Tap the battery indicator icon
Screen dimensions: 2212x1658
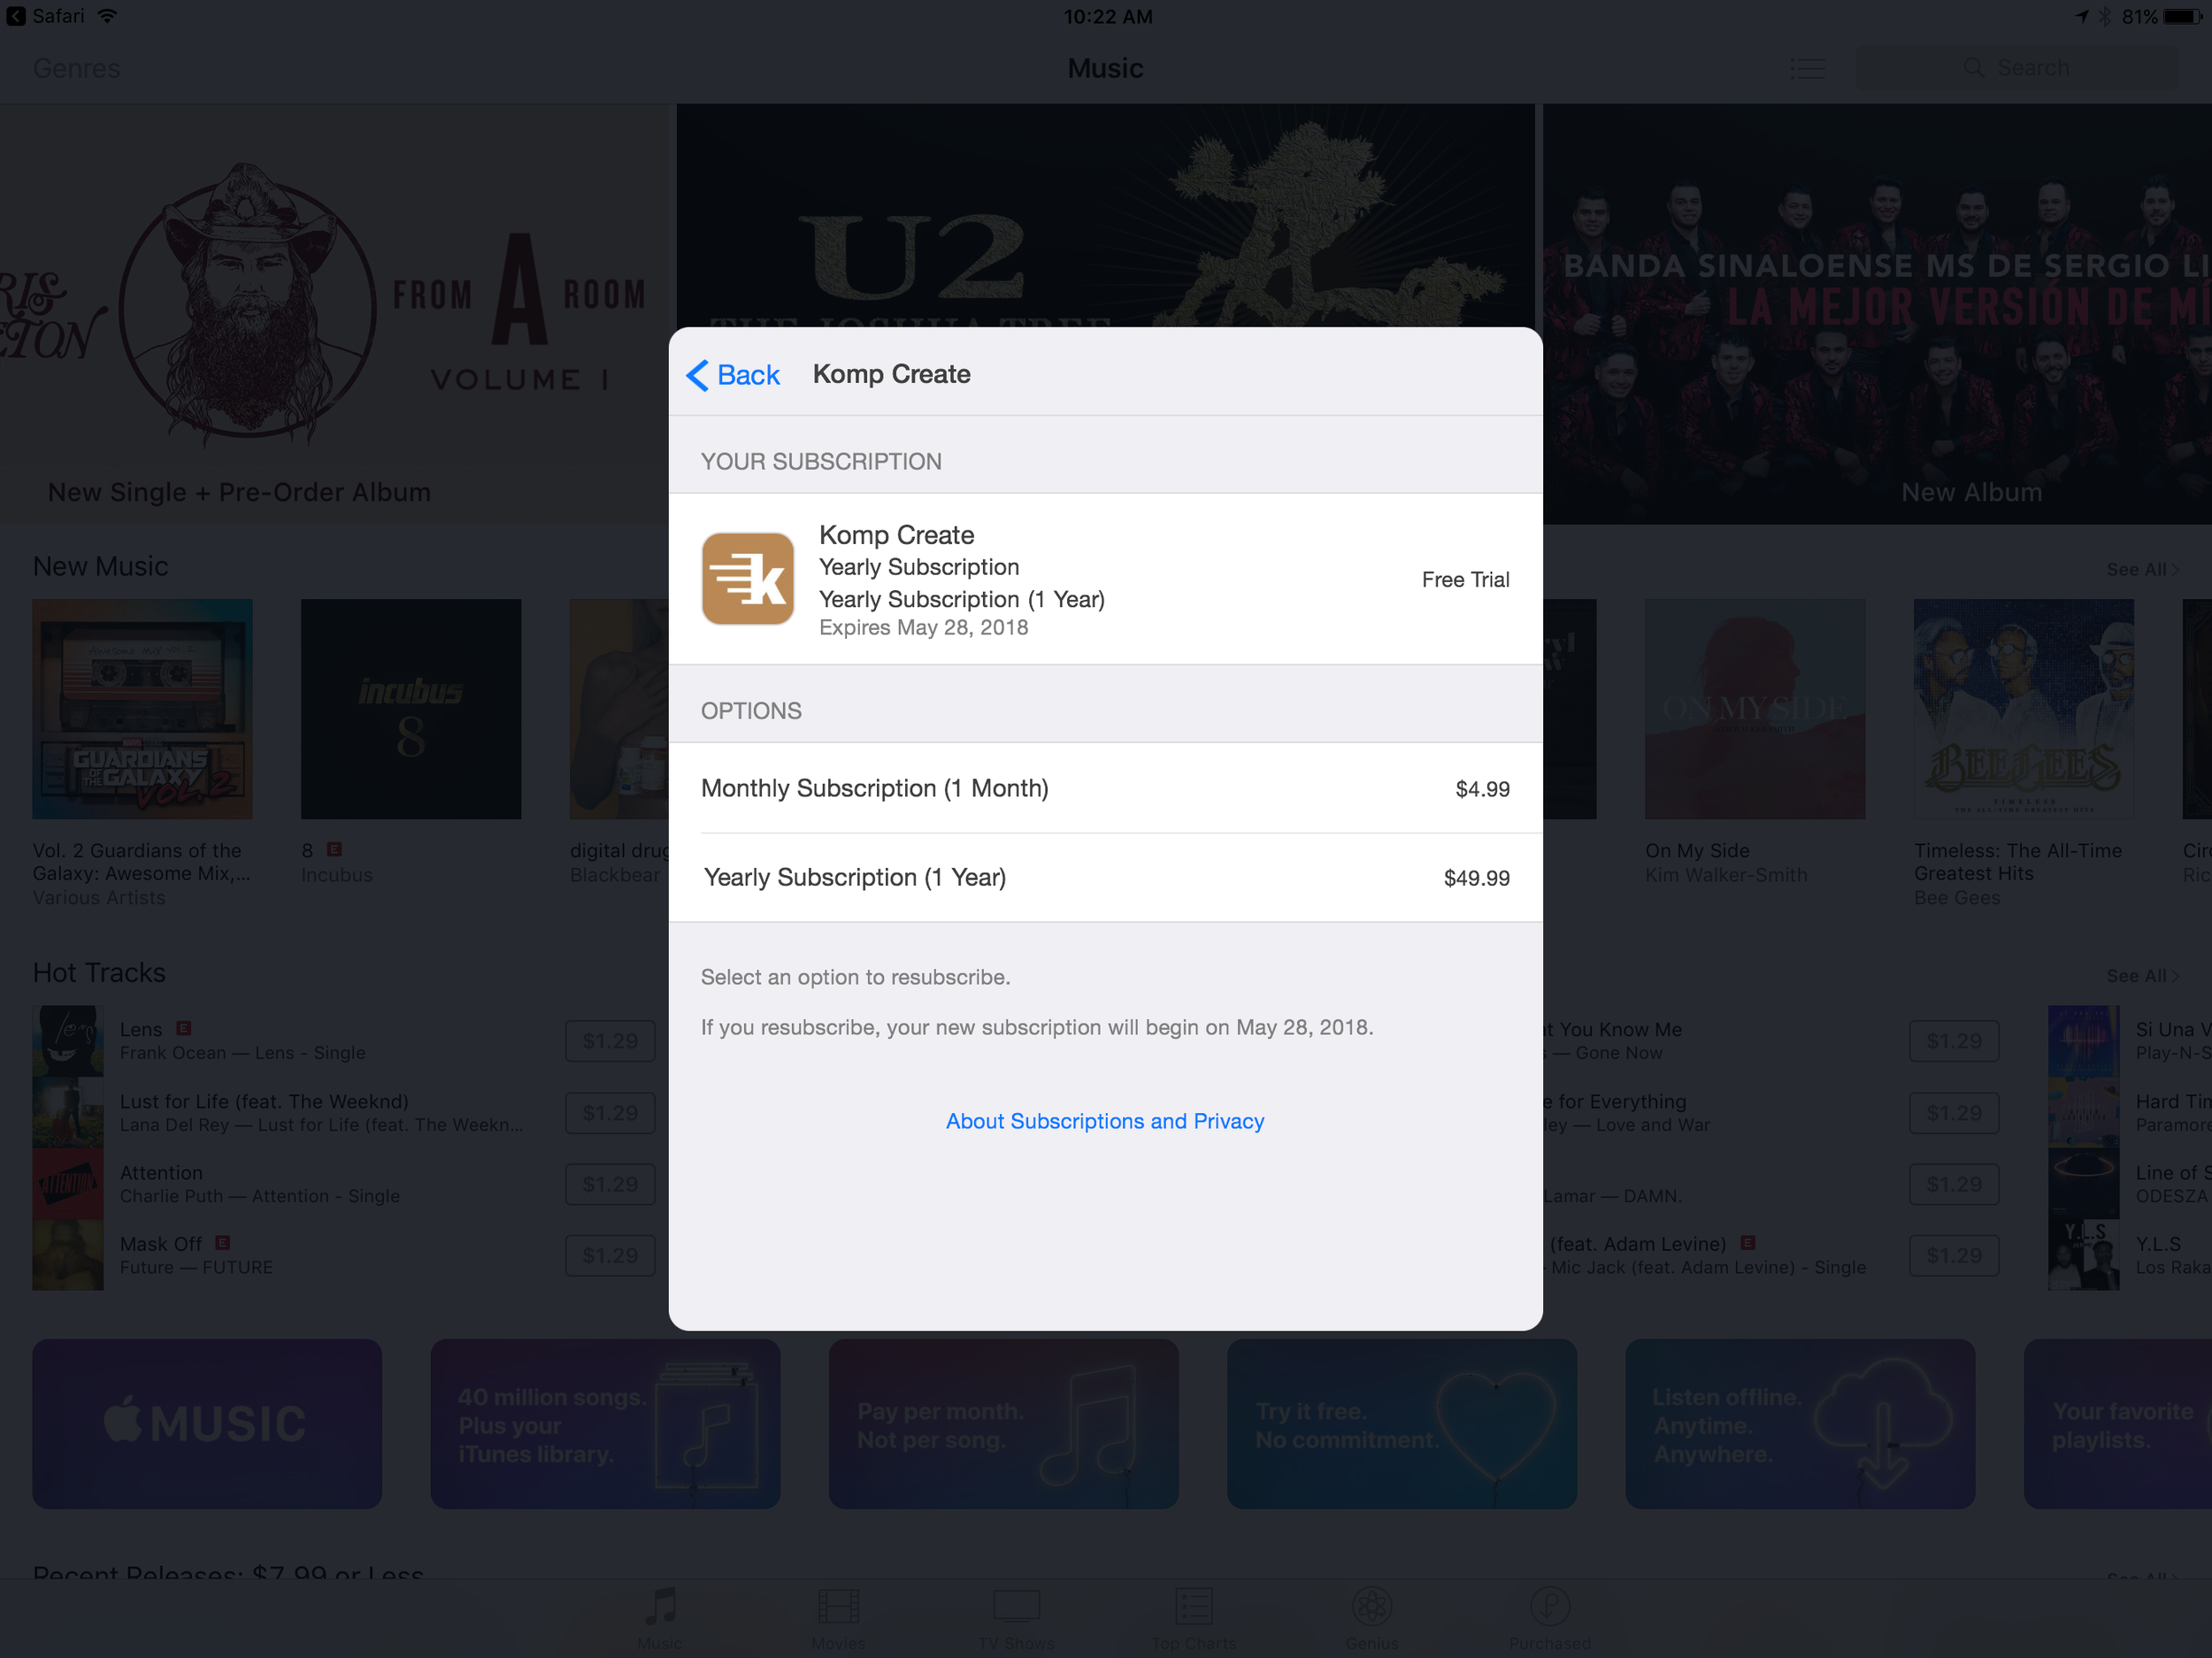click(2184, 16)
